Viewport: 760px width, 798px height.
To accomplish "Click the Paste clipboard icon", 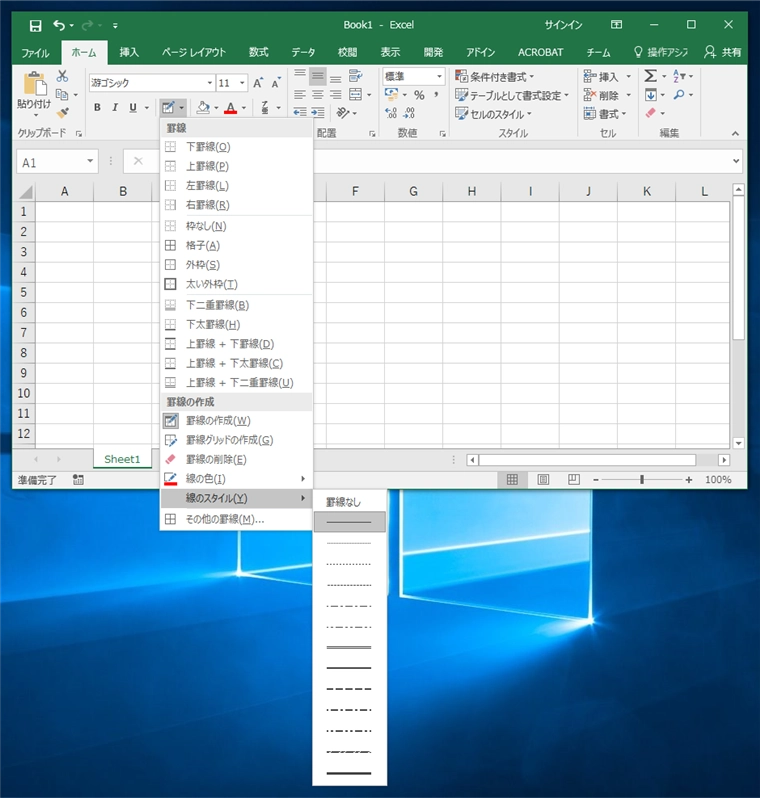I will 34,84.
